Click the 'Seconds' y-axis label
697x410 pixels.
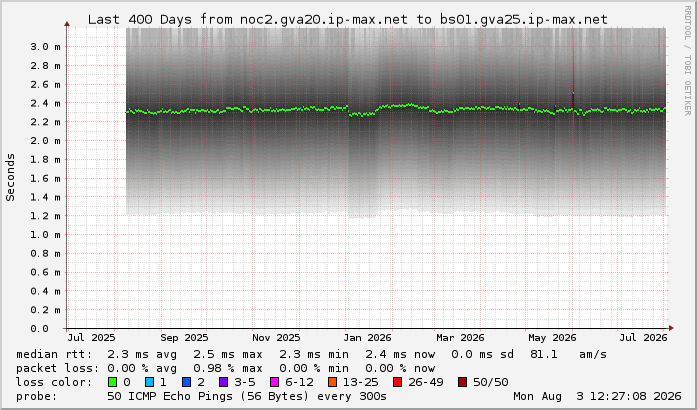click(x=10, y=177)
